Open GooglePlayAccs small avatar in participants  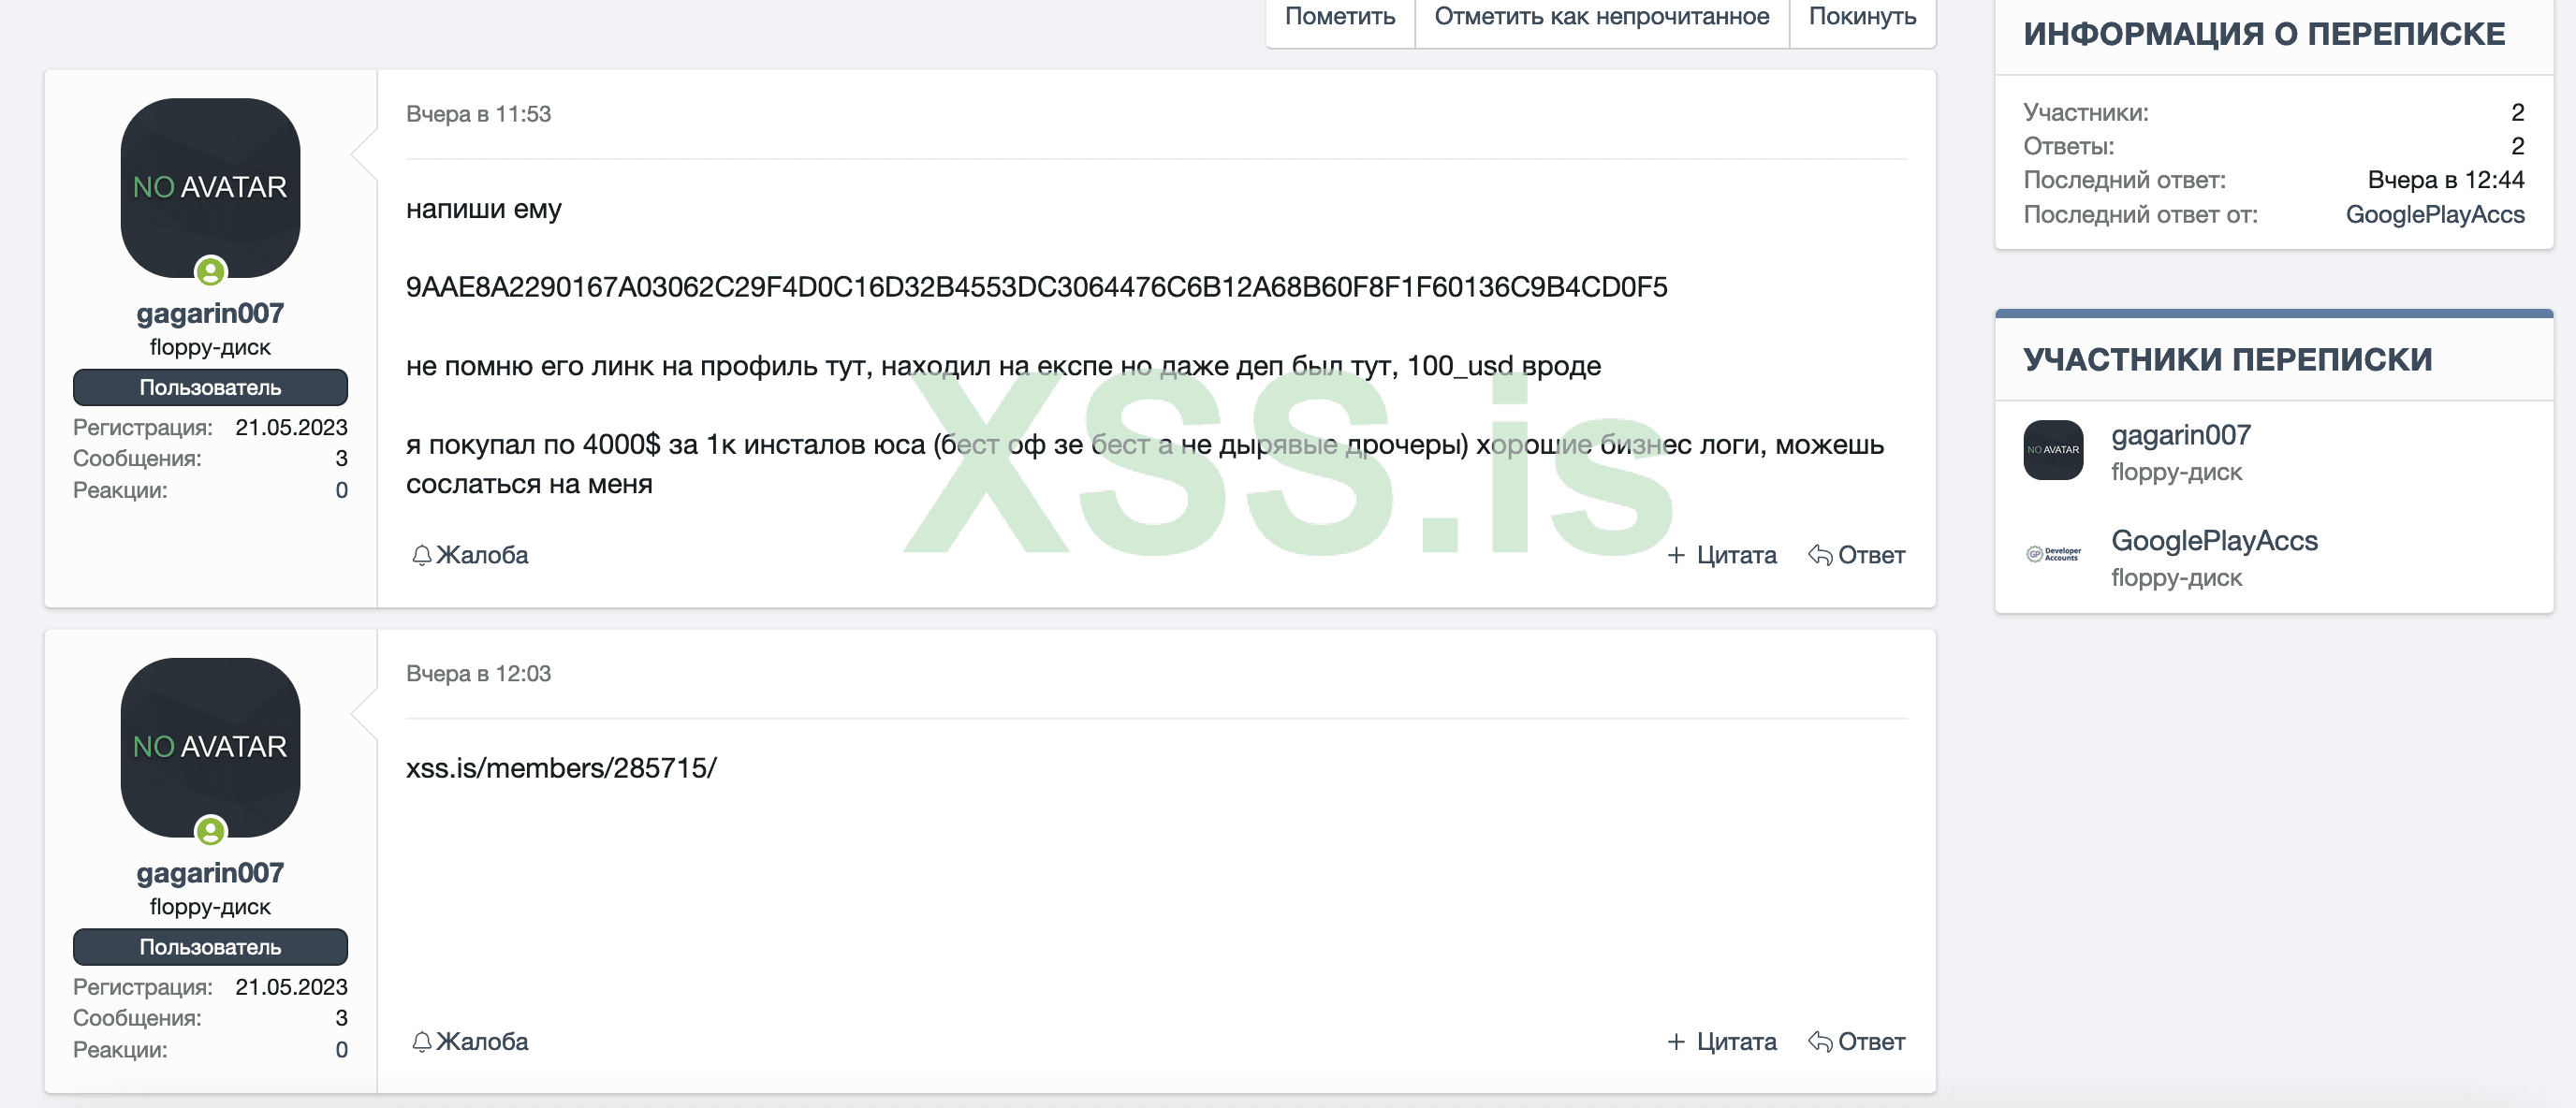pyautogui.click(x=2052, y=554)
